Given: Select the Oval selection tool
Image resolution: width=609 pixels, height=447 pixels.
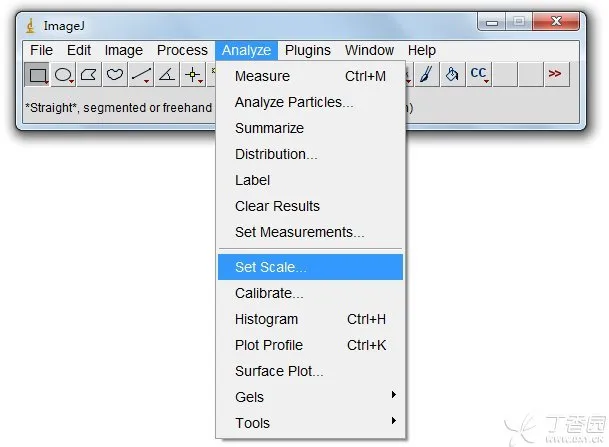Looking at the screenshot, I should (x=63, y=75).
